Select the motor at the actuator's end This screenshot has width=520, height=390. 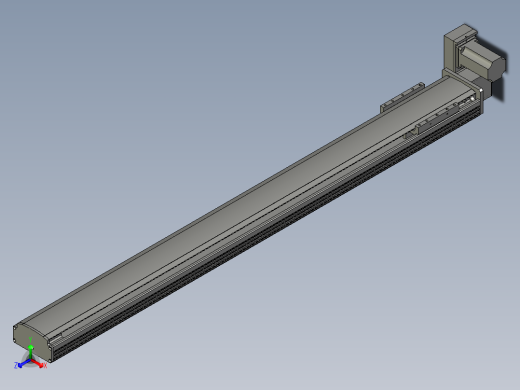[x=483, y=62]
